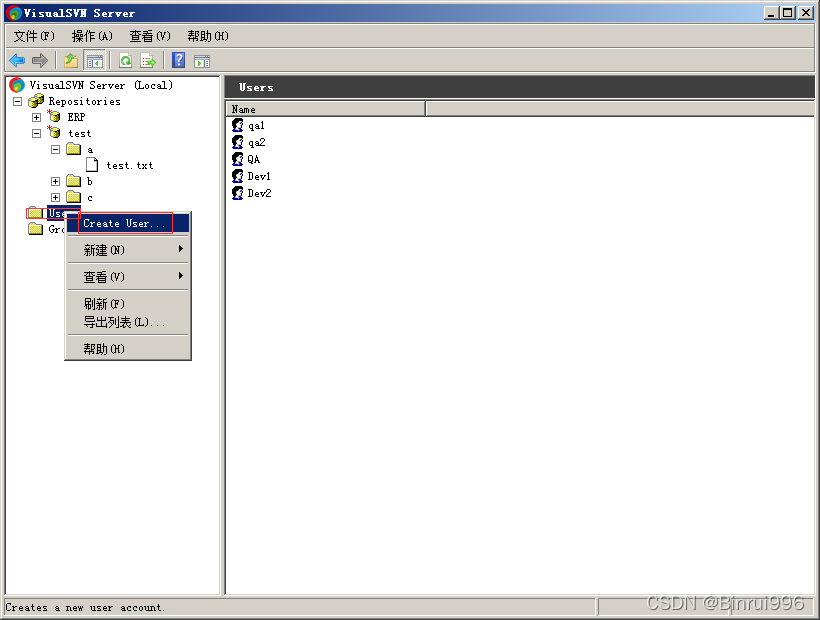820x620 pixels.
Task: Click the Forward arrow toolbar icon
Action: pyautogui.click(x=40, y=61)
